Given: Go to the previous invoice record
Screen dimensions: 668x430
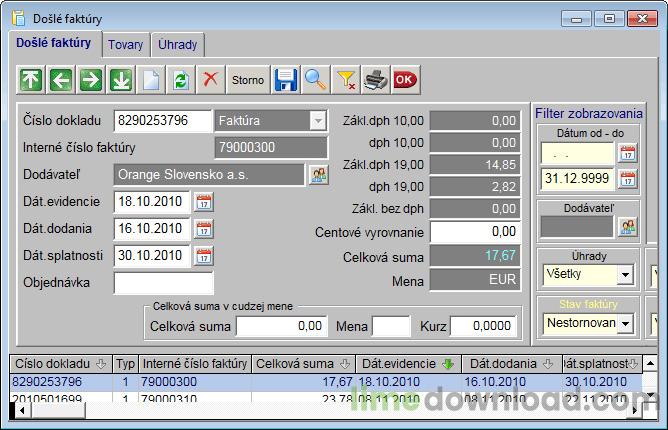Looking at the screenshot, I should tap(61, 79).
